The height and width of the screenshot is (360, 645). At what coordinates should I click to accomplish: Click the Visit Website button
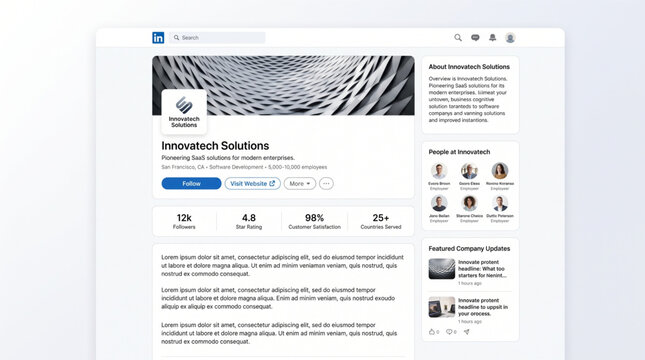pyautogui.click(x=253, y=183)
